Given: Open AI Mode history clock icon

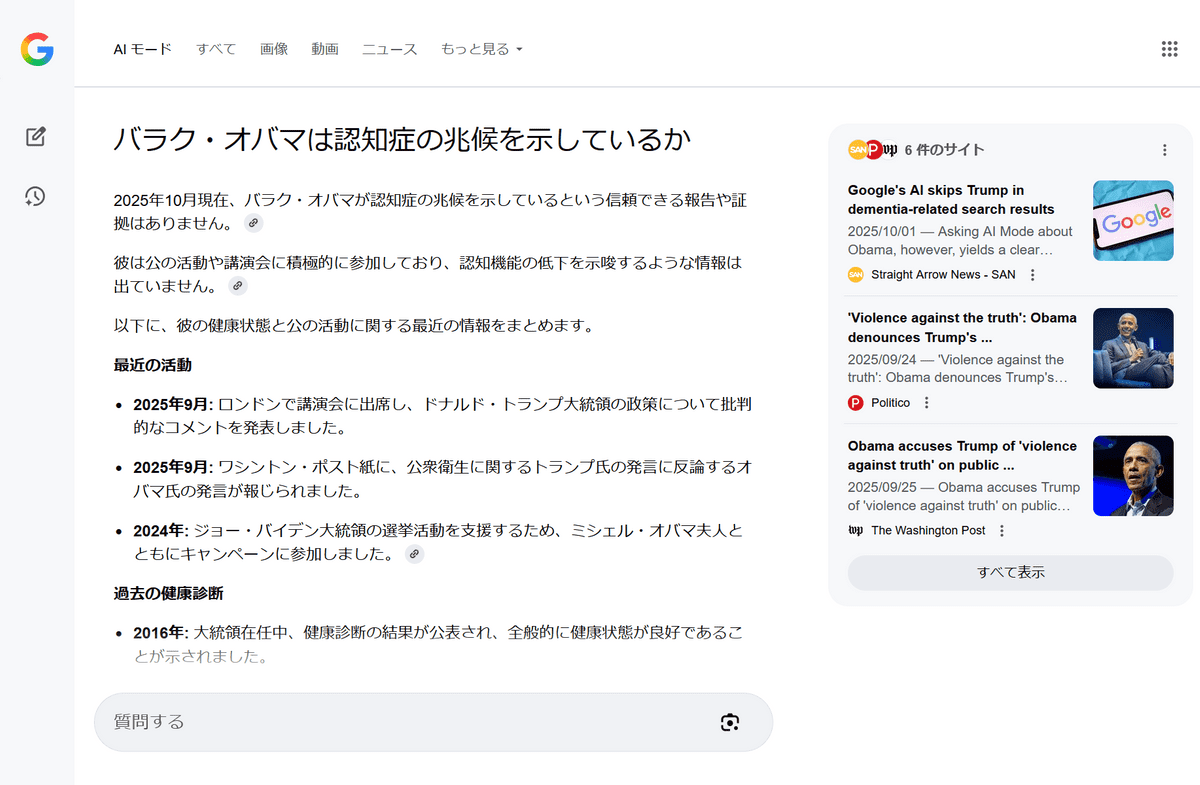Looking at the screenshot, I should pos(36,196).
